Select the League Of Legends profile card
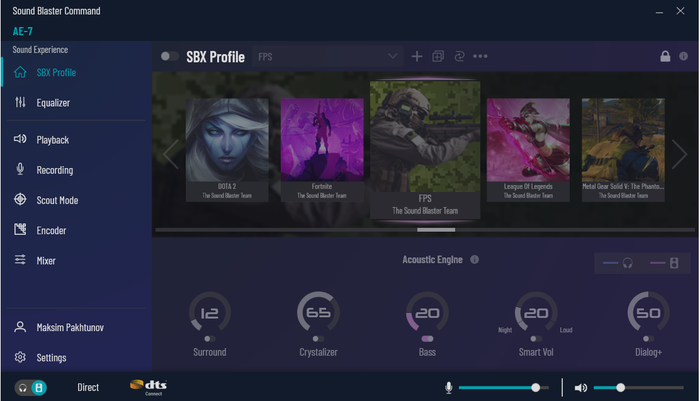Screen dimensions: 700x401 tap(528, 150)
